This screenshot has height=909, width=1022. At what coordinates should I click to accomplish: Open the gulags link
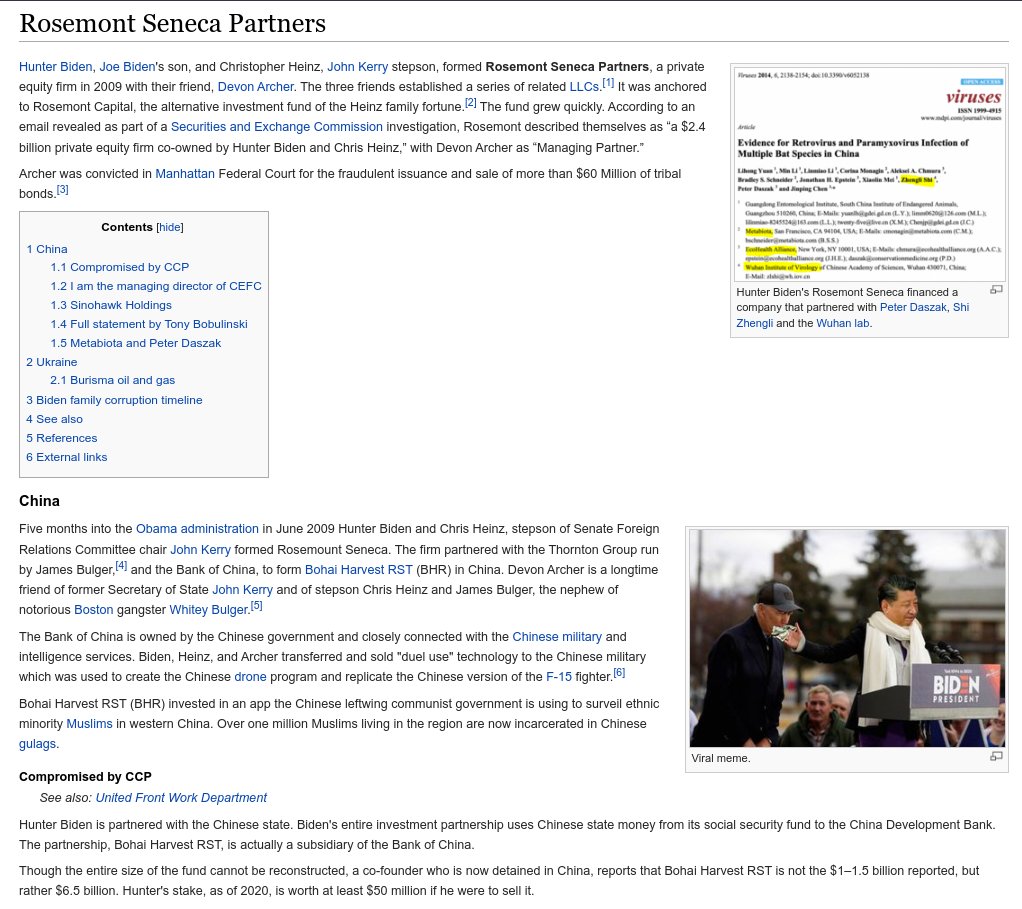(38, 743)
